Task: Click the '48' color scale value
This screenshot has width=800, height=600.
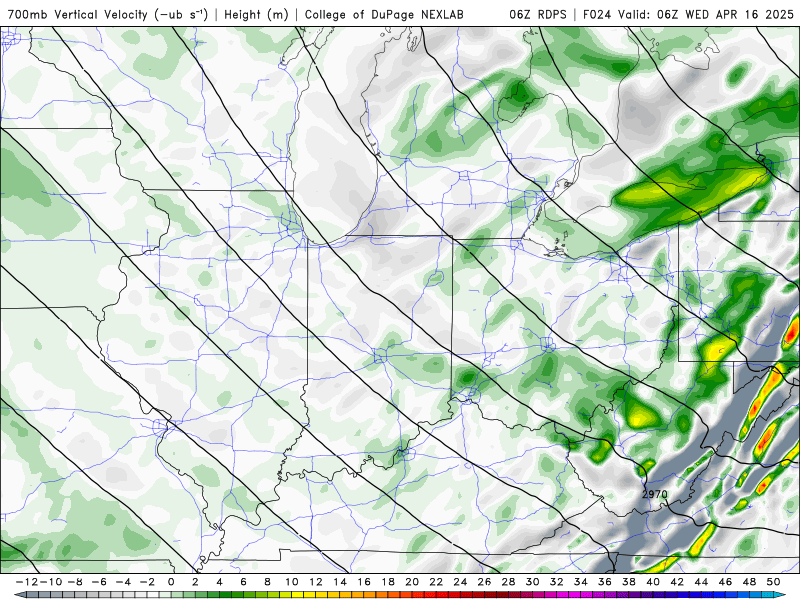Action: [x=749, y=582]
